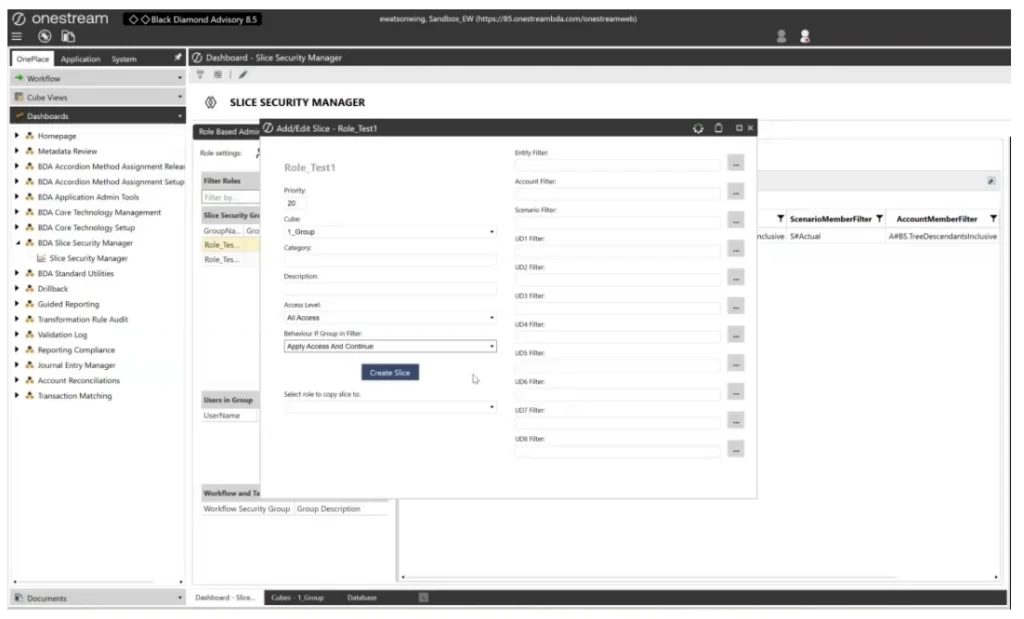Expand the Documents section at bottom
The image size is (1024, 619).
[98, 598]
